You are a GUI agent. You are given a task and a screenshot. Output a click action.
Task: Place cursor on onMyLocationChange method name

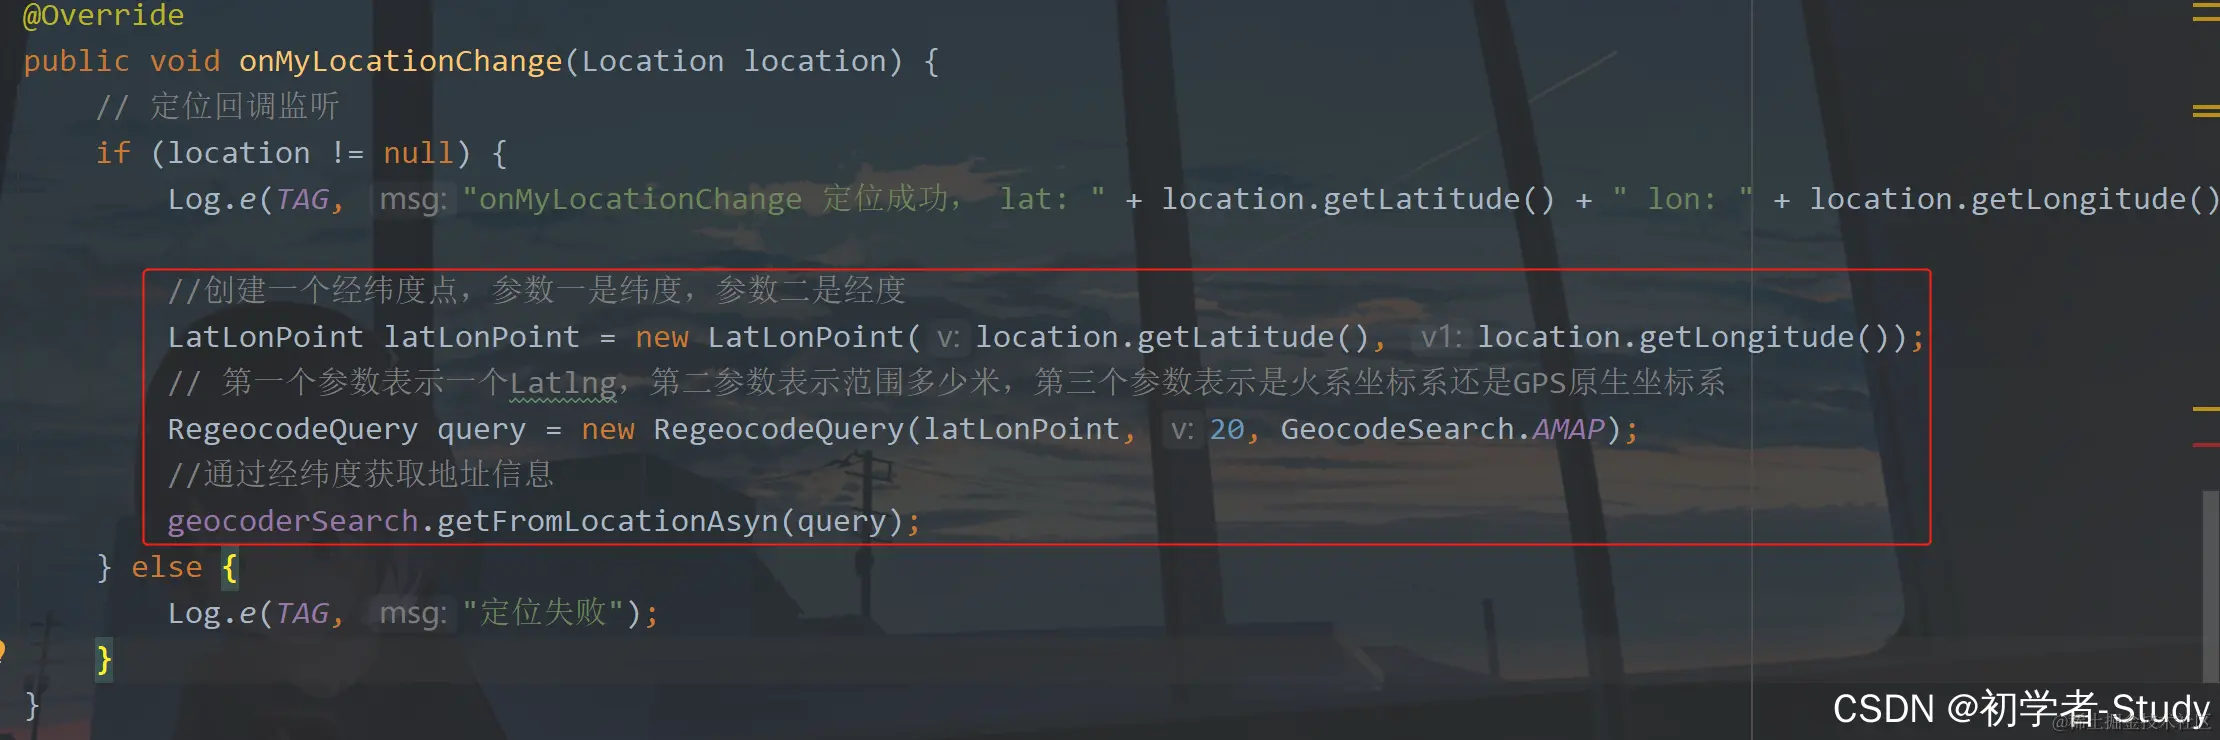pyautogui.click(x=400, y=61)
